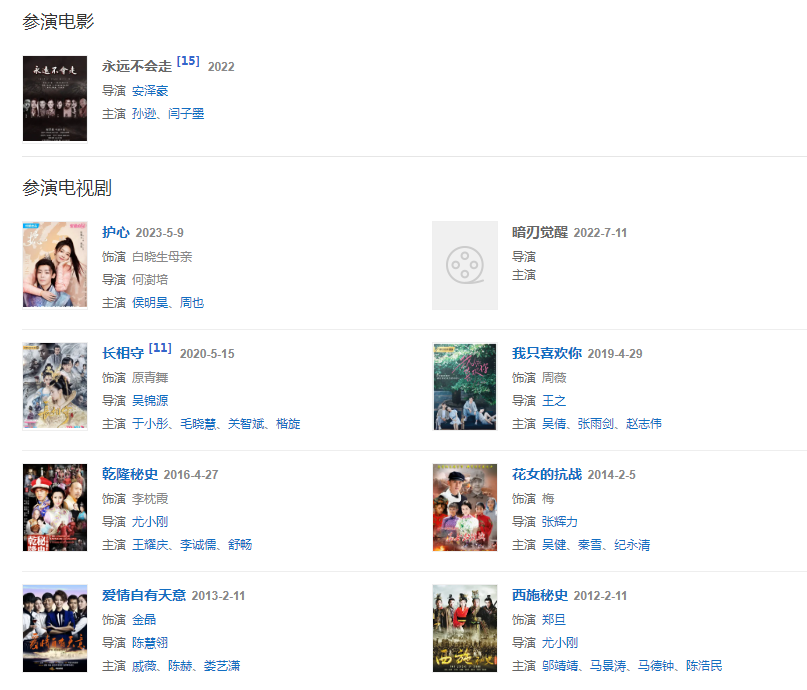Open the 长相守 poster thumbnail

[x=55, y=386]
